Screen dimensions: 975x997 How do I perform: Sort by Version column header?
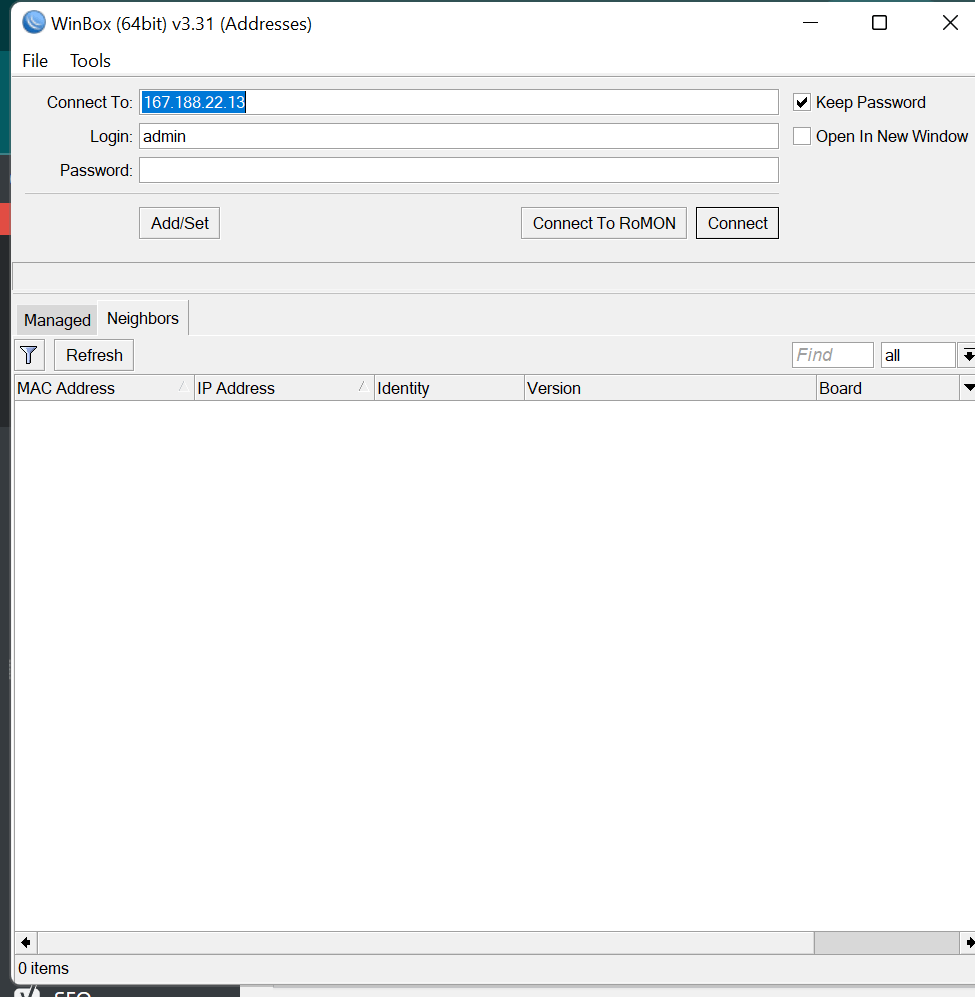coord(670,388)
